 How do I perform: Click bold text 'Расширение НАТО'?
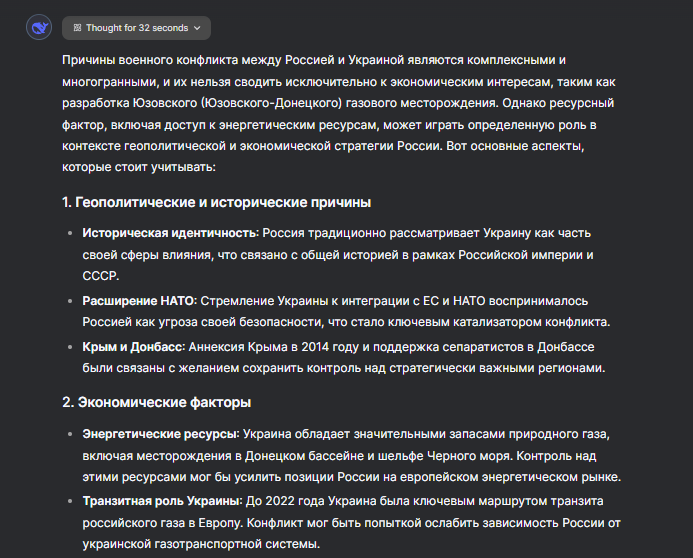point(139,299)
